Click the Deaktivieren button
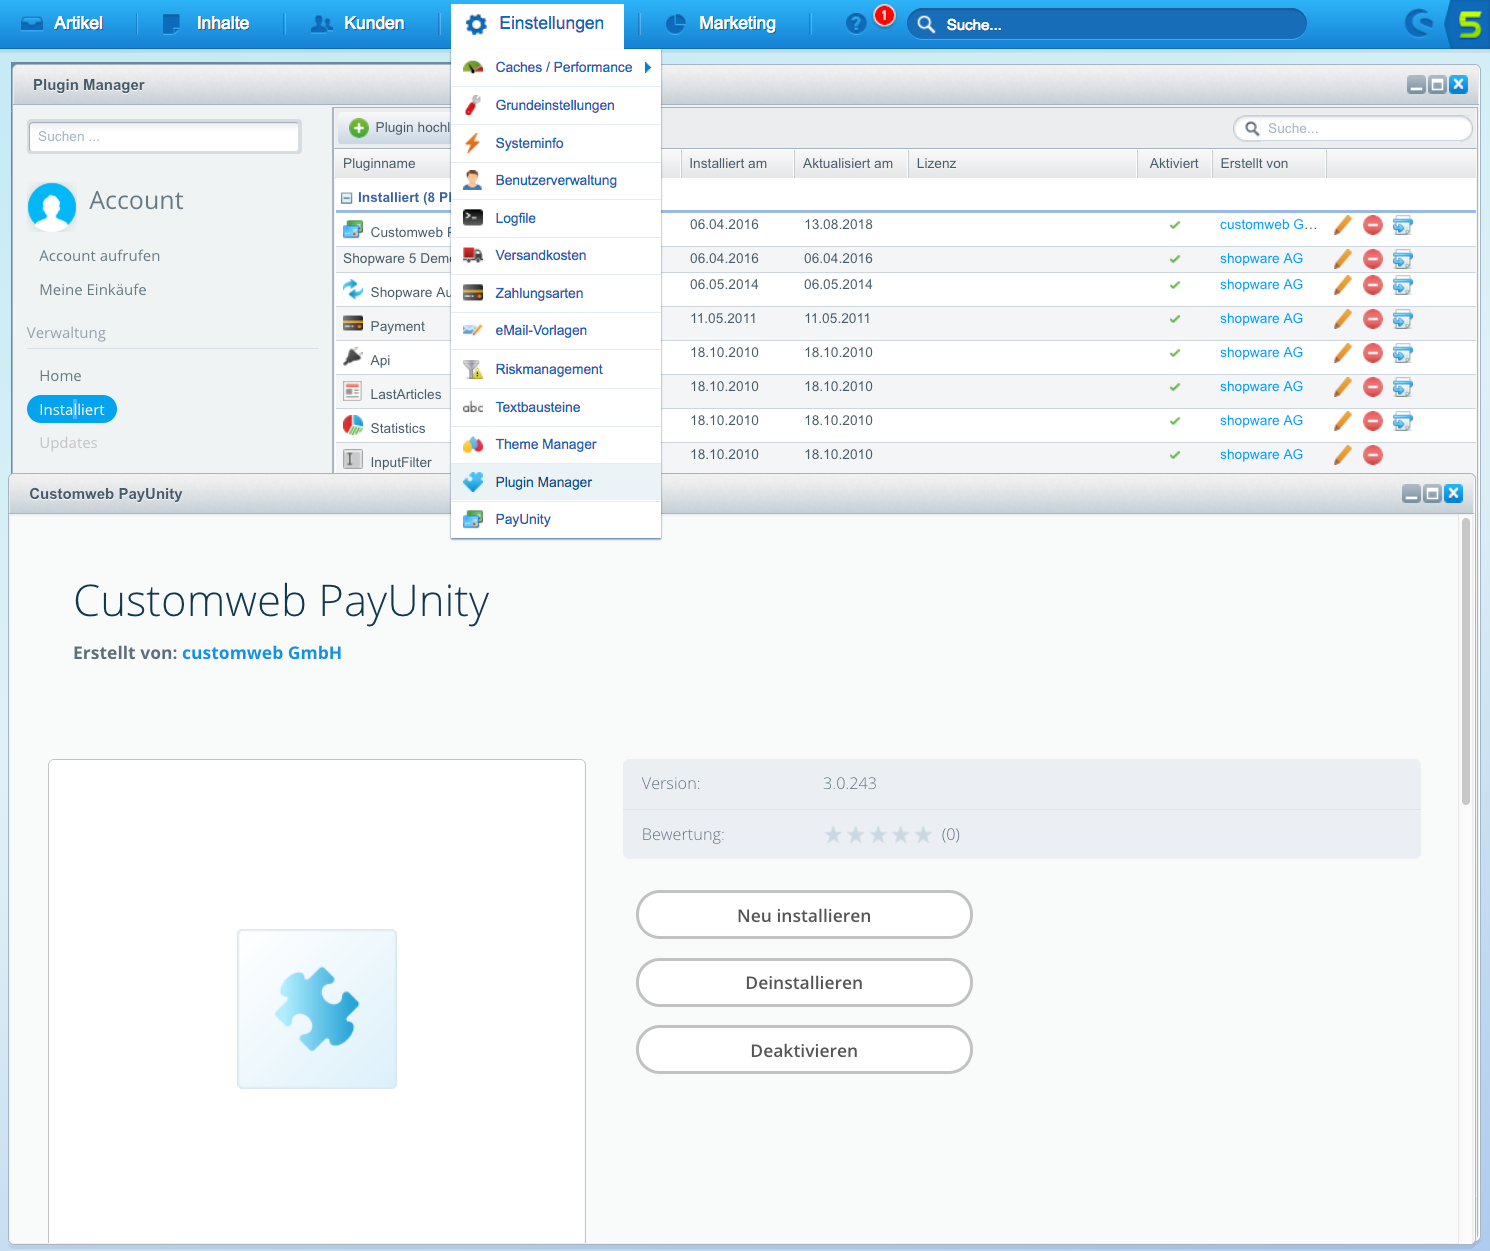1490x1251 pixels. pyautogui.click(x=804, y=1050)
